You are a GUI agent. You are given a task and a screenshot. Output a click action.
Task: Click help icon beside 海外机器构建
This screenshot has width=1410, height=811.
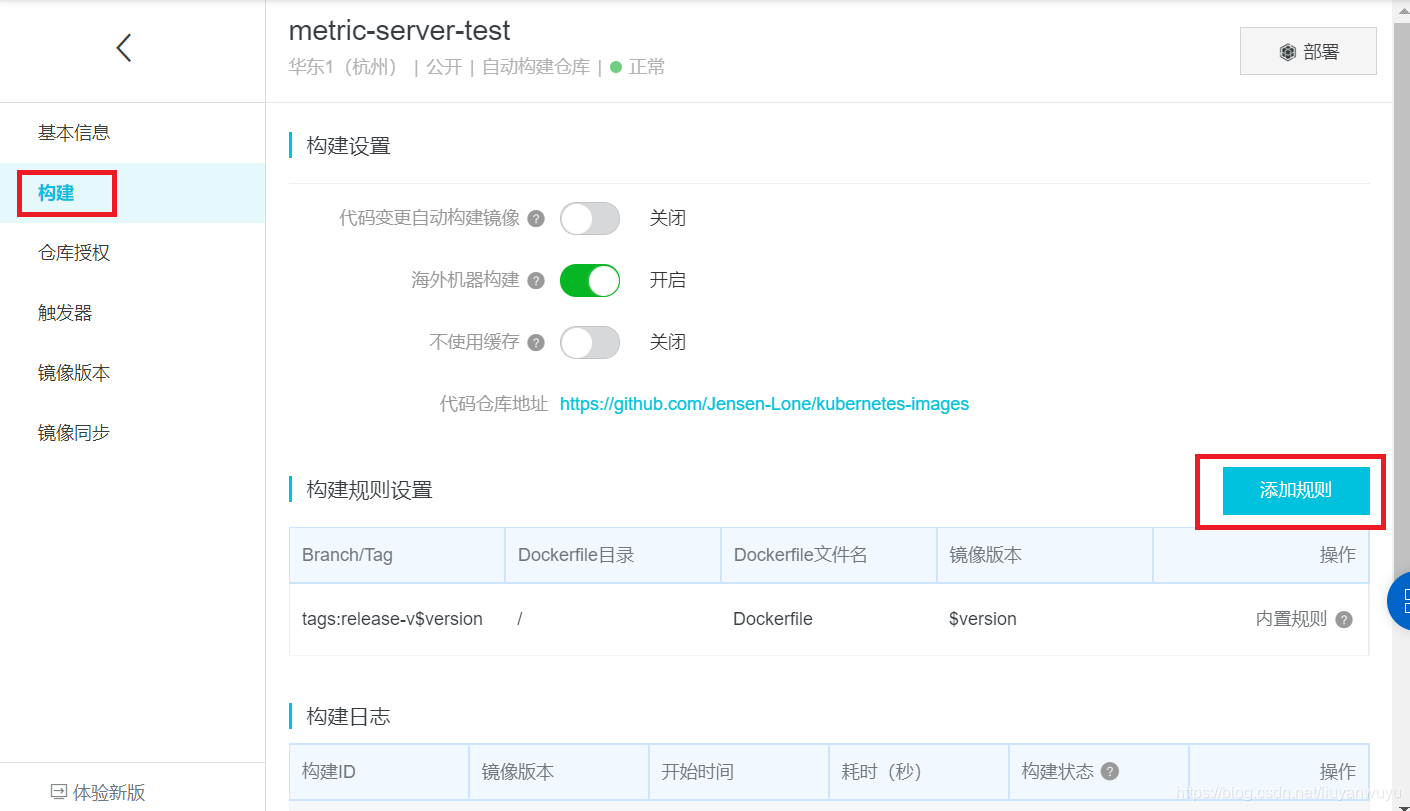[x=536, y=281]
